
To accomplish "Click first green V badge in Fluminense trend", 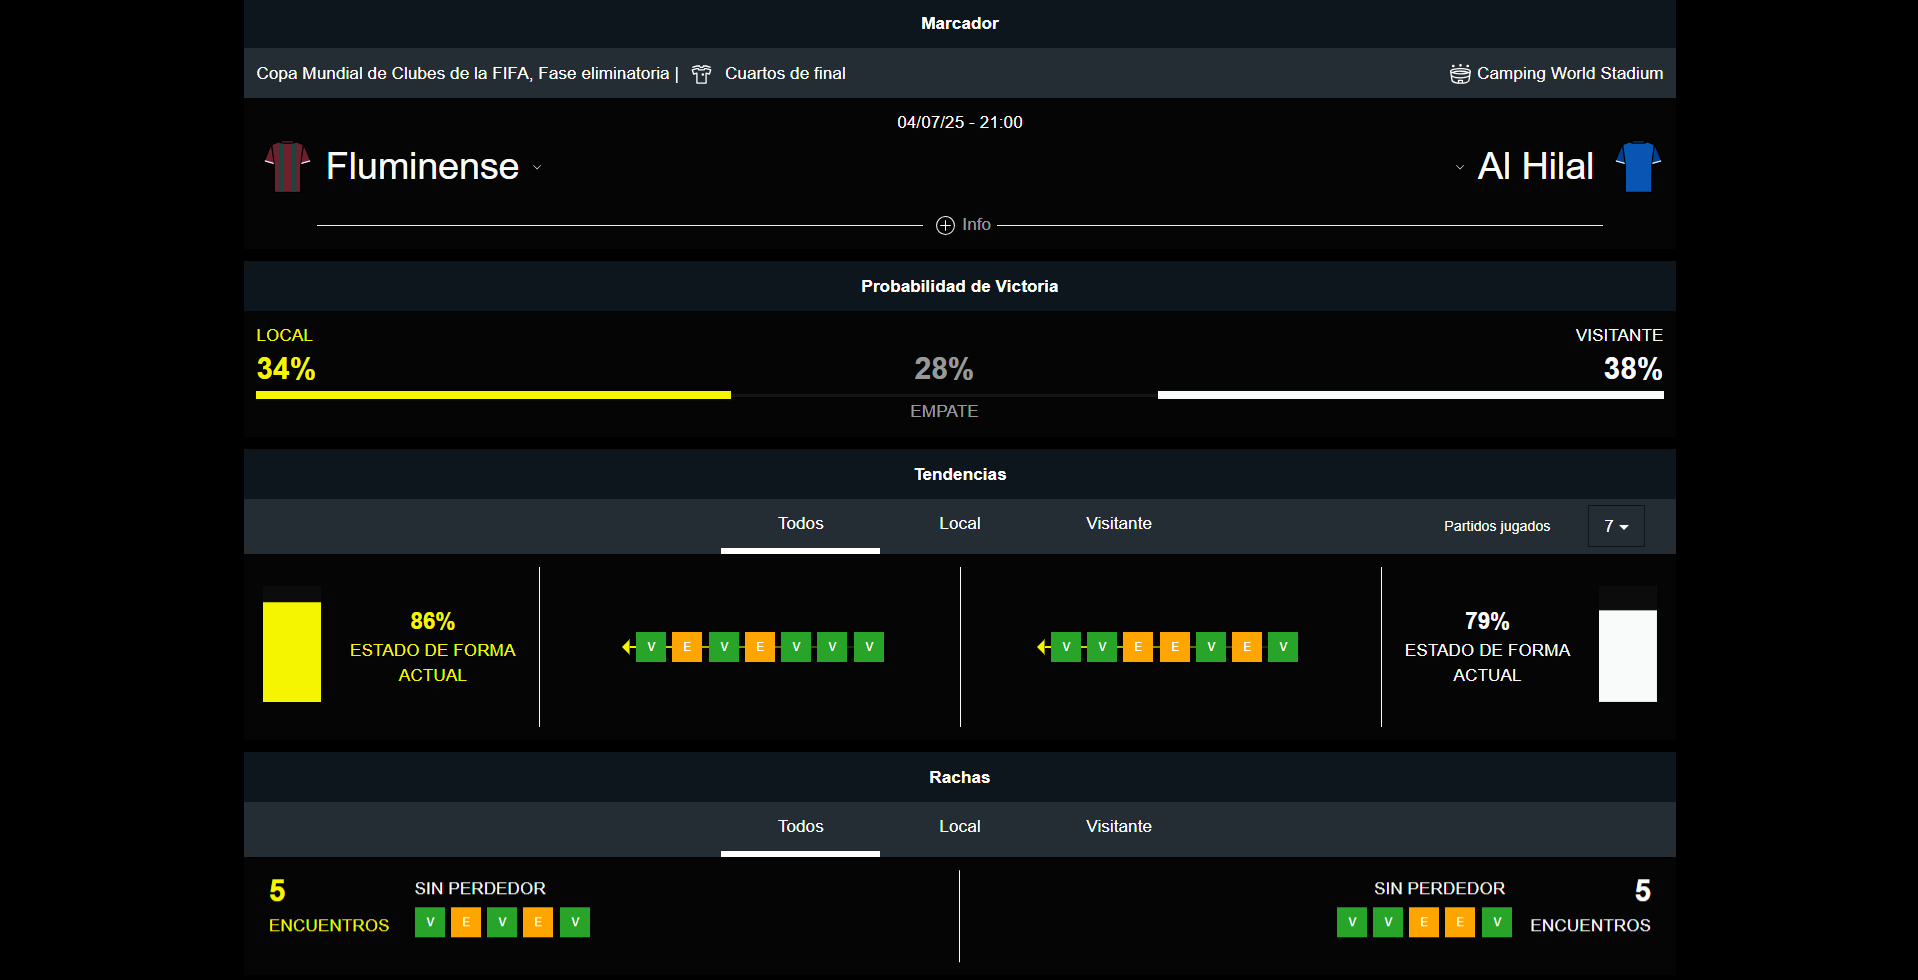I will [651, 647].
